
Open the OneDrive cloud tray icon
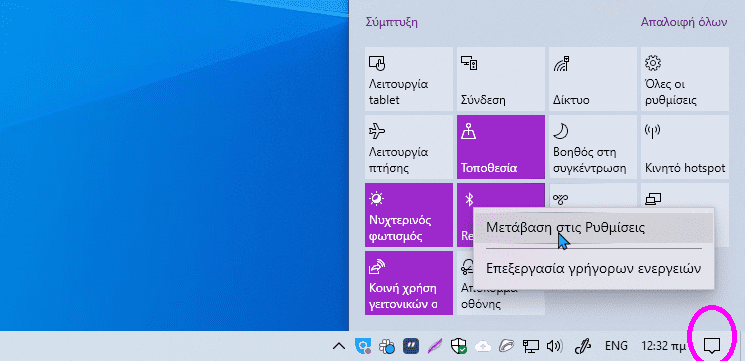482,346
